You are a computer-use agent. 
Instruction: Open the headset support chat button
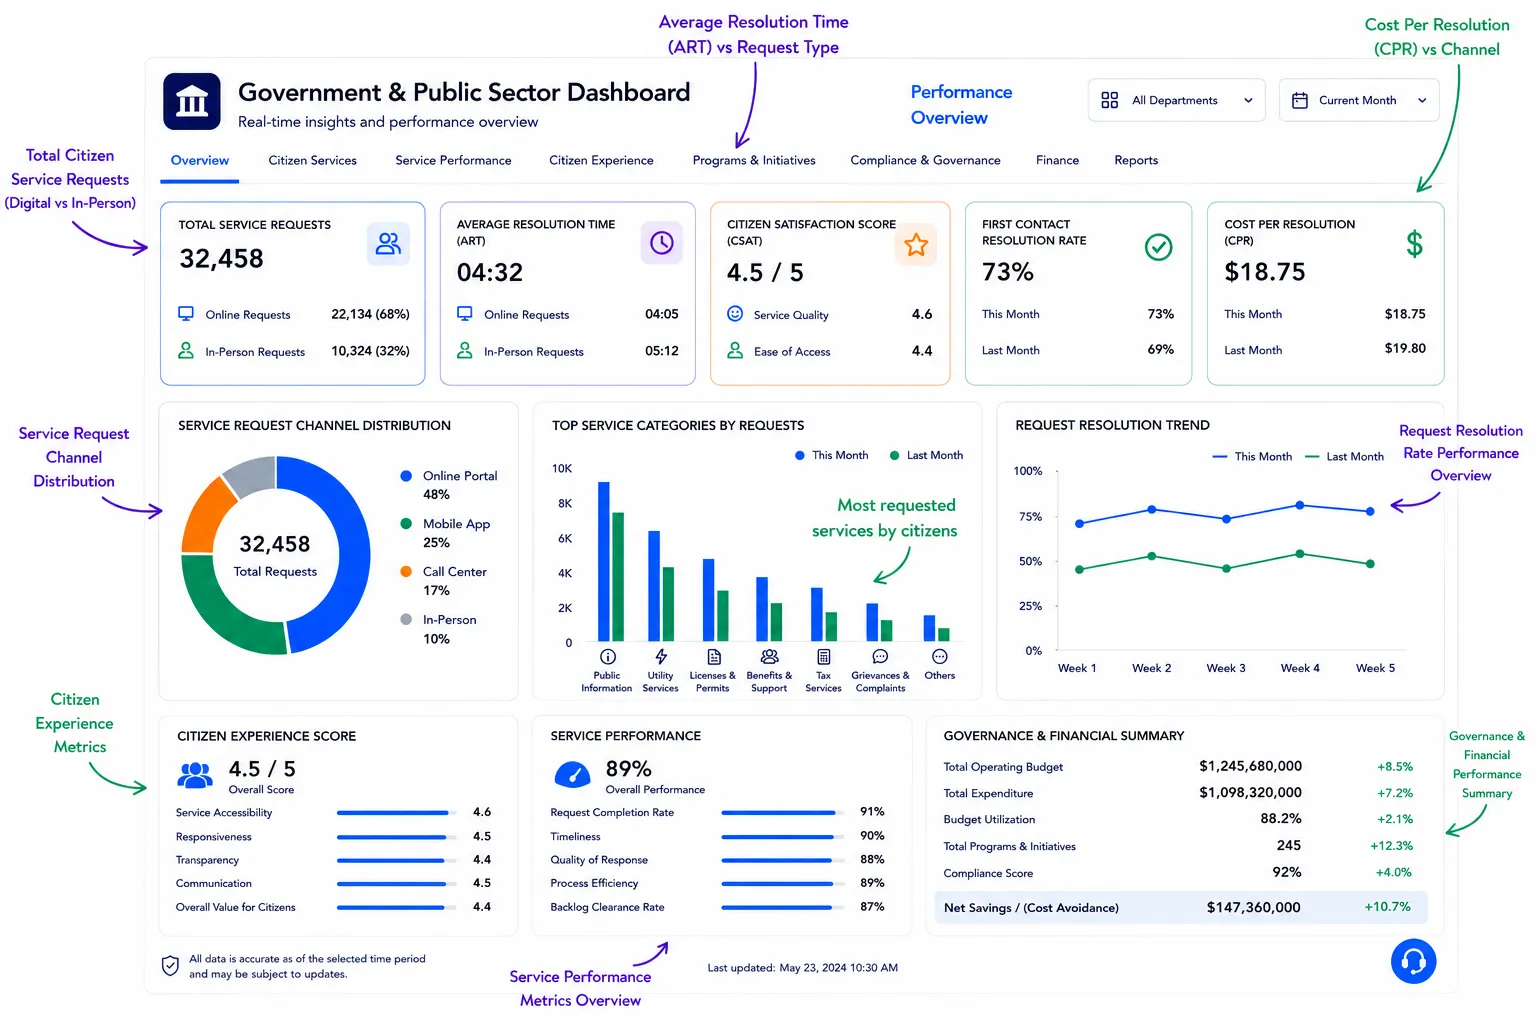(1413, 961)
